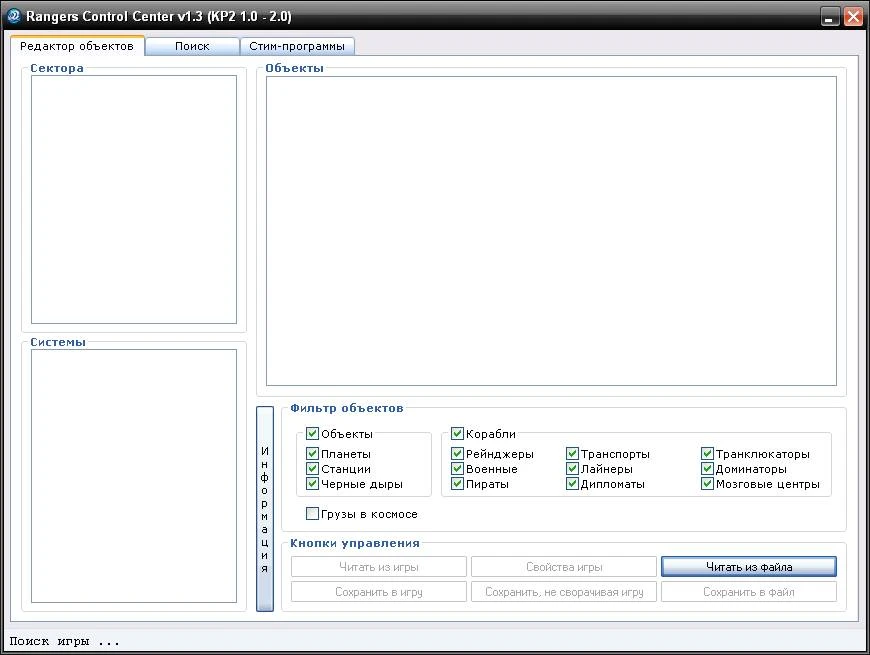Uncheck the Планеты checkbox
This screenshot has width=870, height=655.
pos(313,454)
